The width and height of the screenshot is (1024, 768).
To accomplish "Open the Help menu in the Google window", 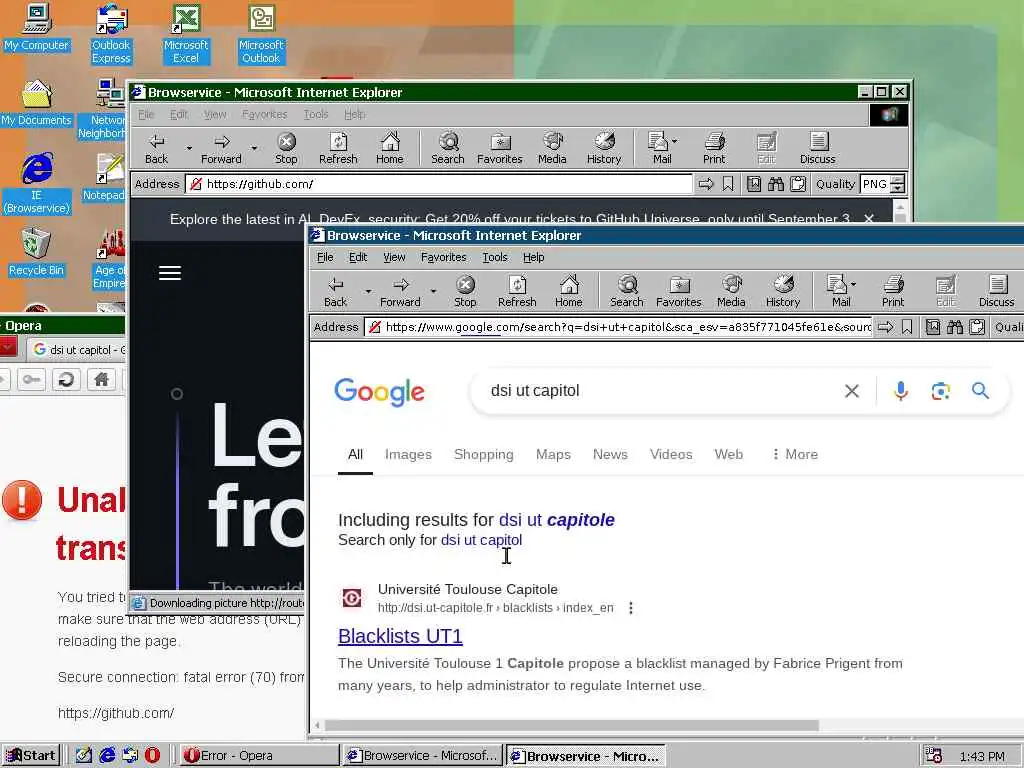I will (534, 257).
